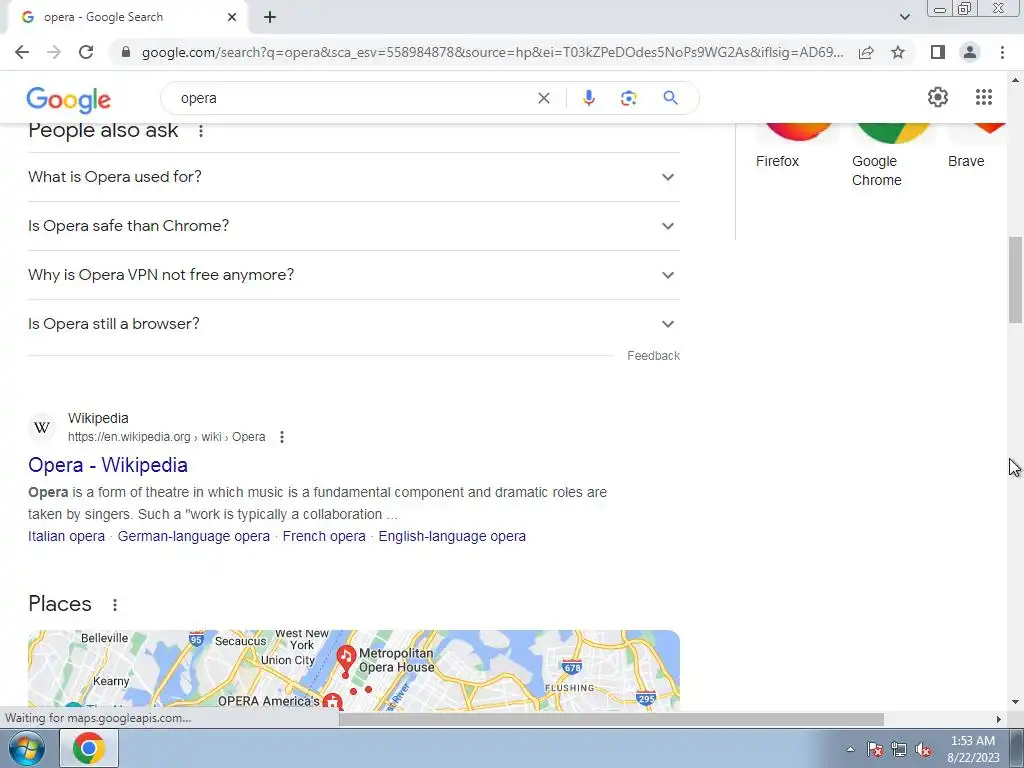The width and height of the screenshot is (1024, 768).
Task: Open a new tab with plus button
Action: click(x=270, y=17)
